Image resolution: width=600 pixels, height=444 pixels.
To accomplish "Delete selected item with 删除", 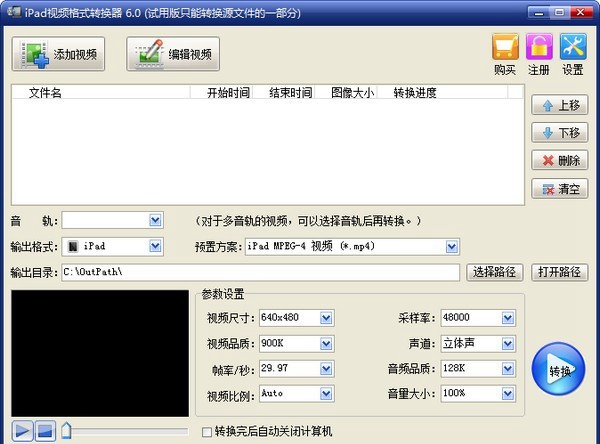I will pos(559,160).
